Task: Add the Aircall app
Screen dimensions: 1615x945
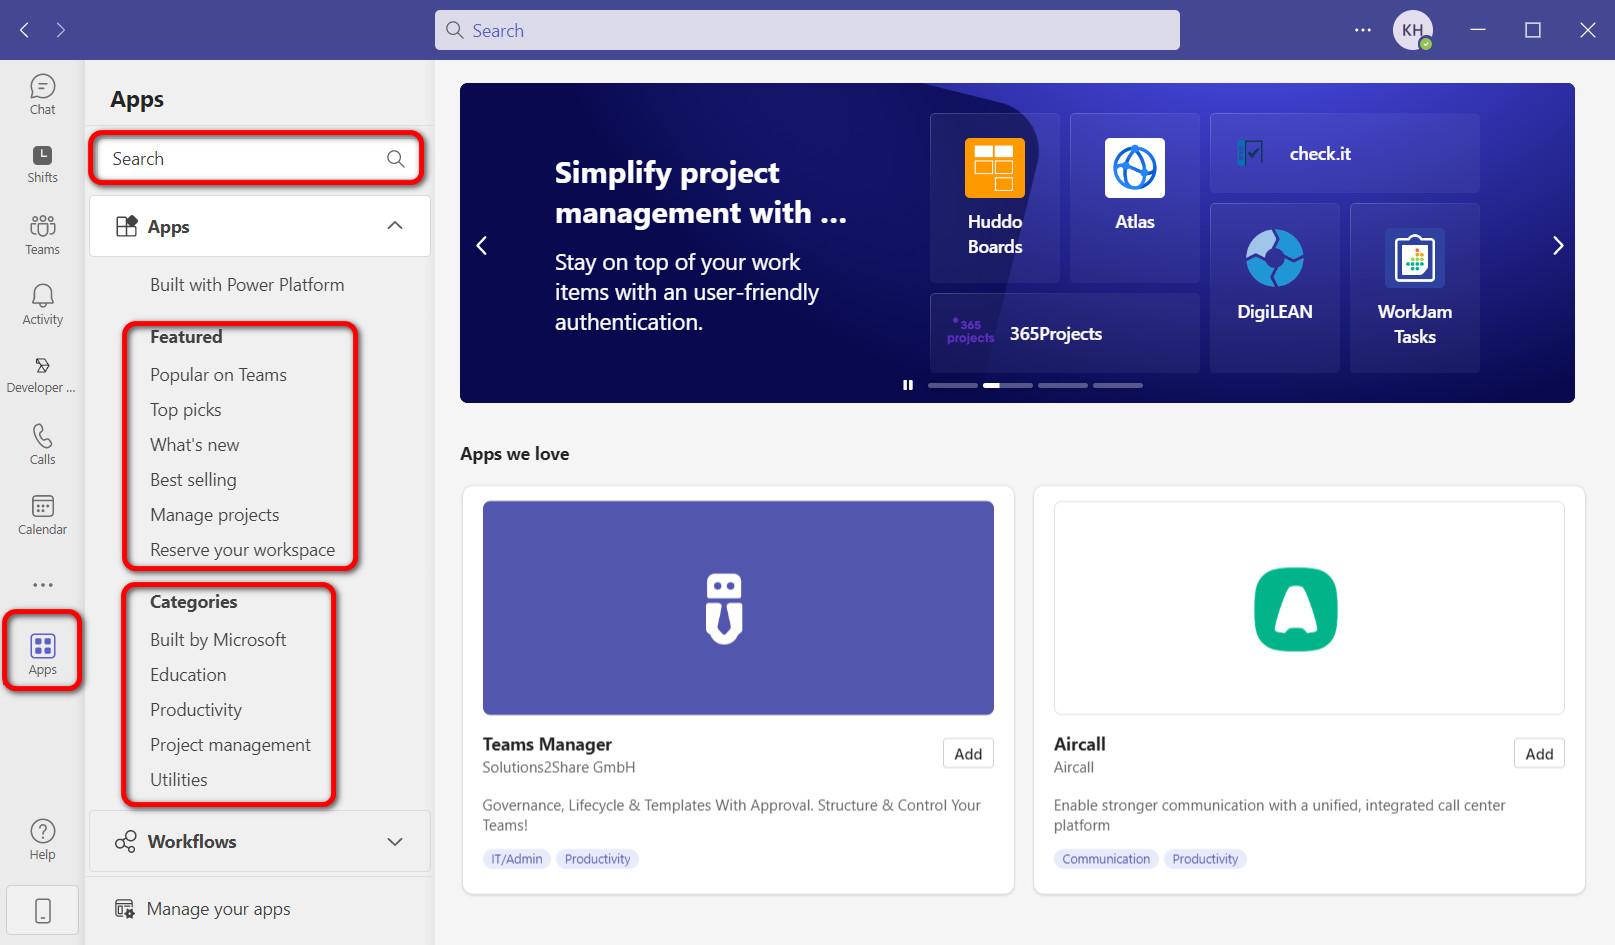Action: tap(1539, 754)
